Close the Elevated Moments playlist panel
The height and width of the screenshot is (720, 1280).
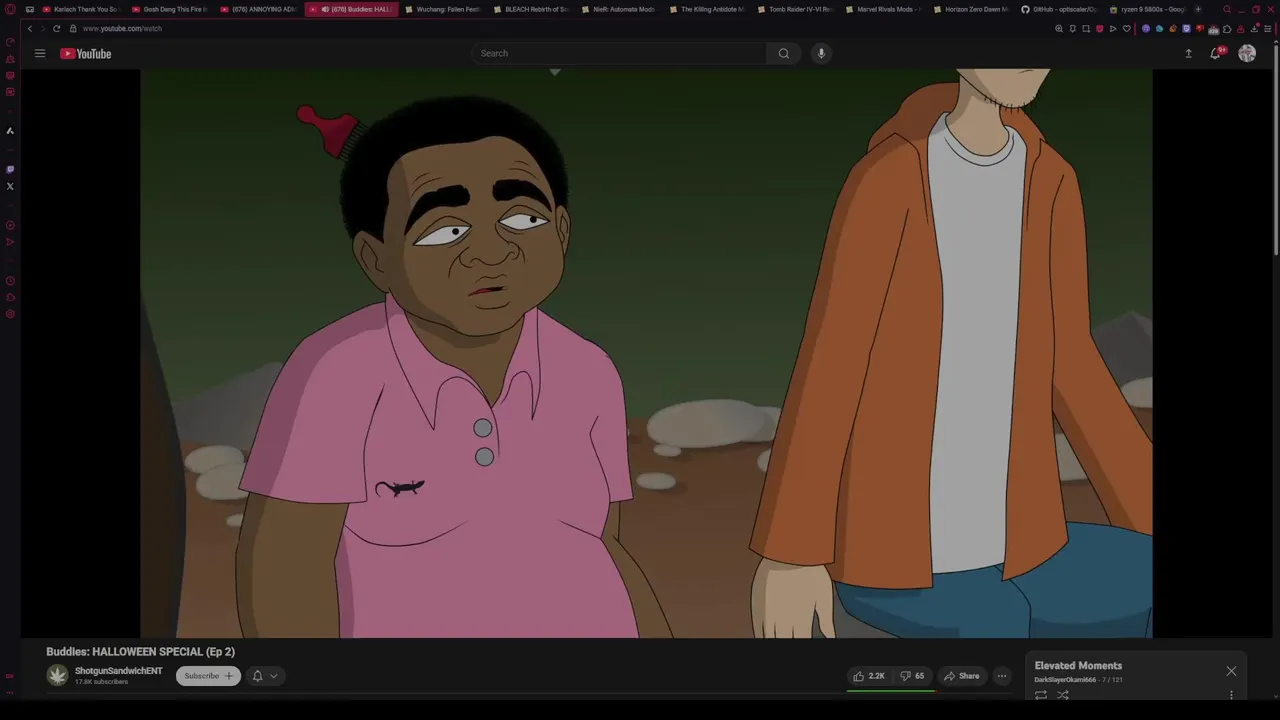[x=1231, y=671]
